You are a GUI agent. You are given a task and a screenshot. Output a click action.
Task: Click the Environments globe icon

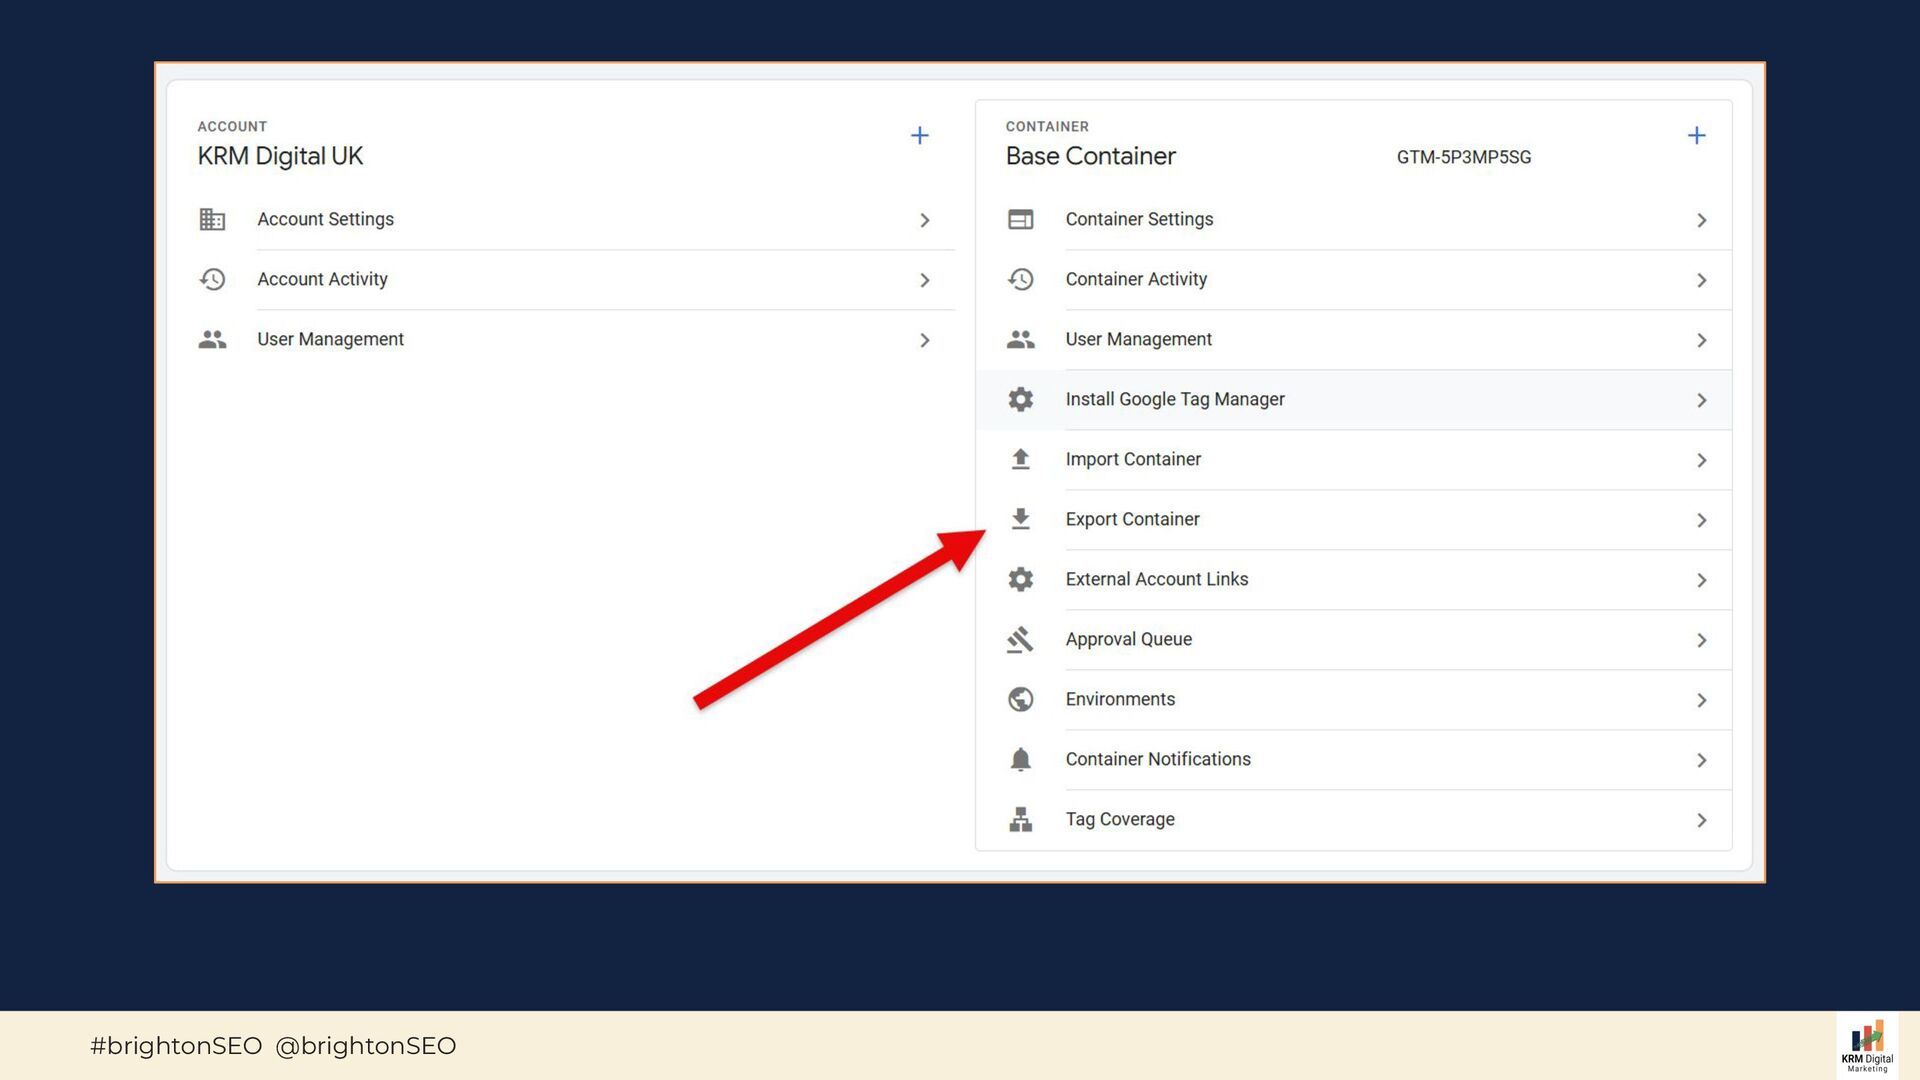(1020, 699)
